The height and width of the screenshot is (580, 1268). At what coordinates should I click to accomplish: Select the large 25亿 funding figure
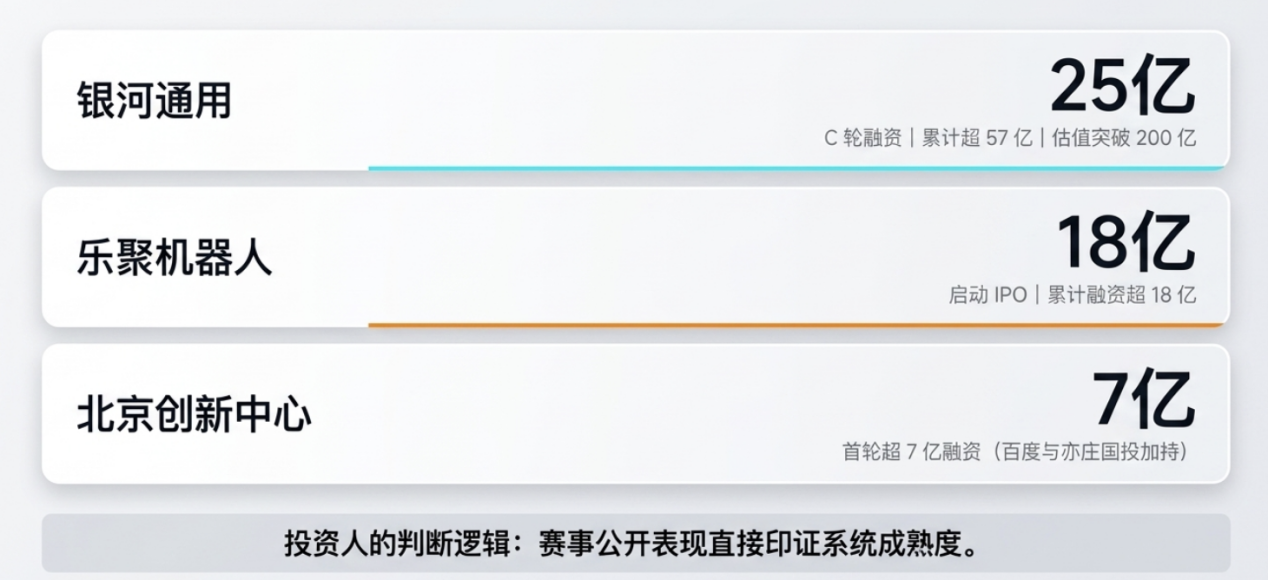pos(1121,87)
